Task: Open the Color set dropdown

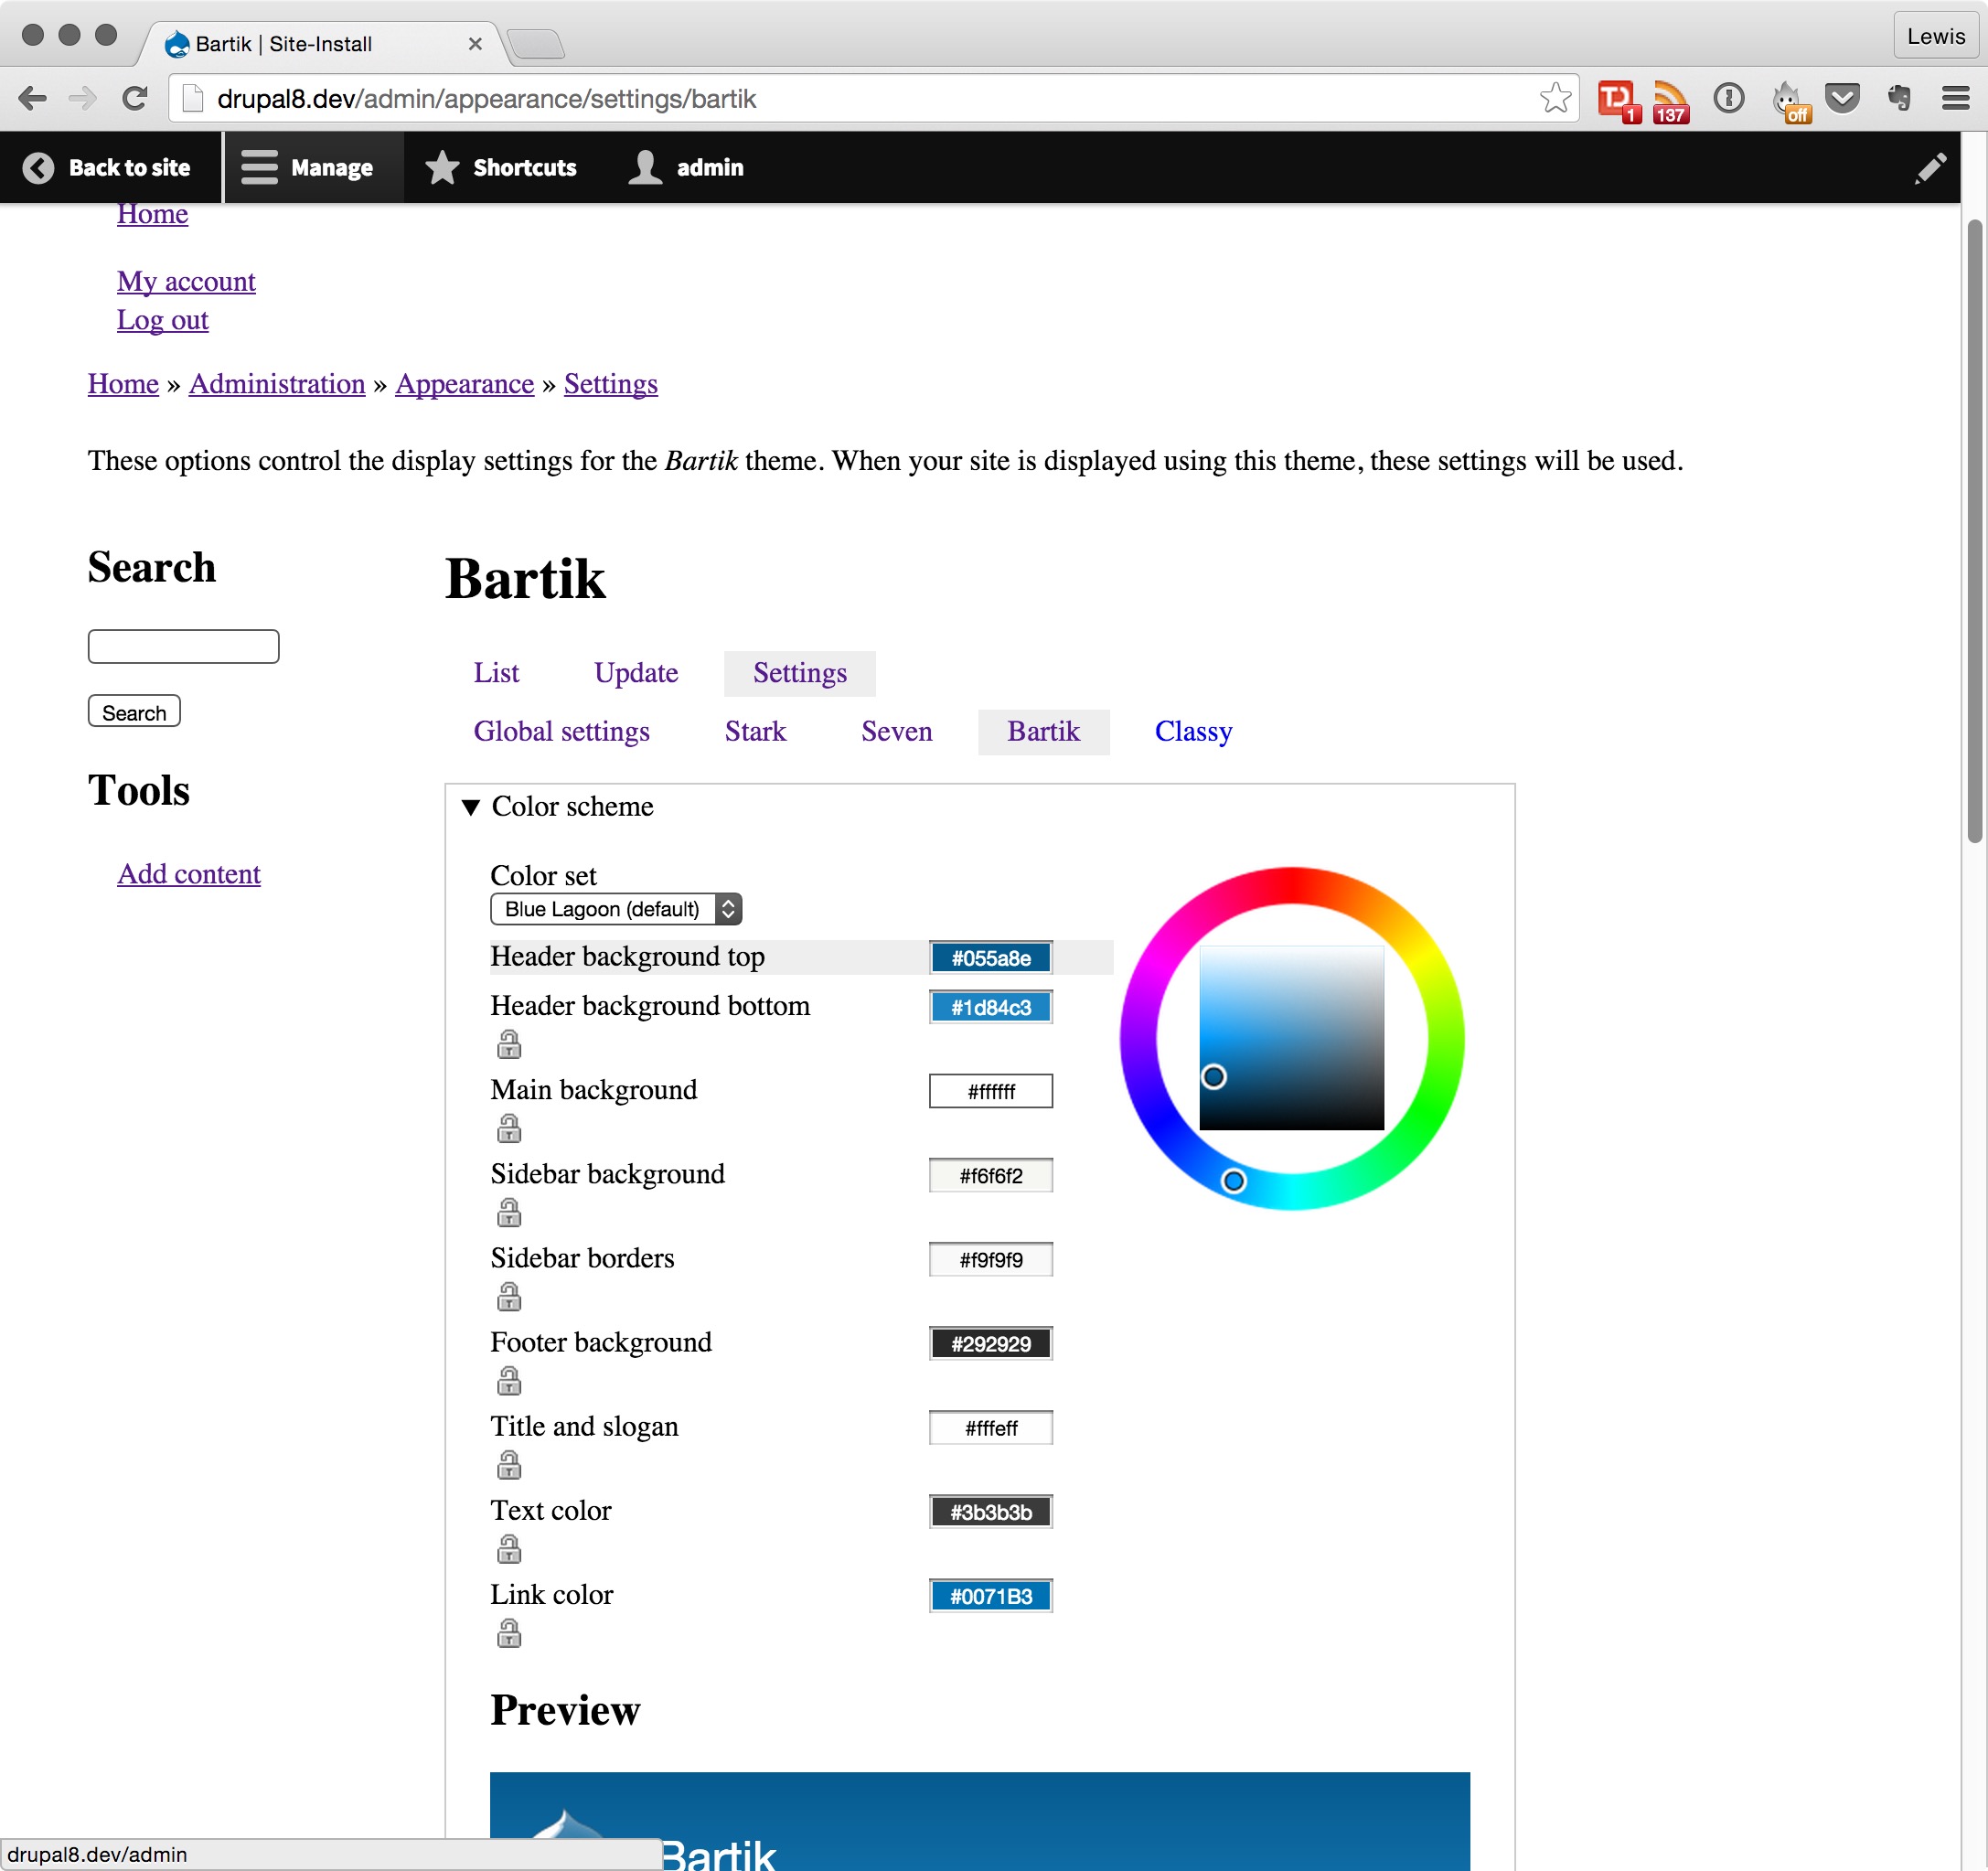Action: point(616,908)
